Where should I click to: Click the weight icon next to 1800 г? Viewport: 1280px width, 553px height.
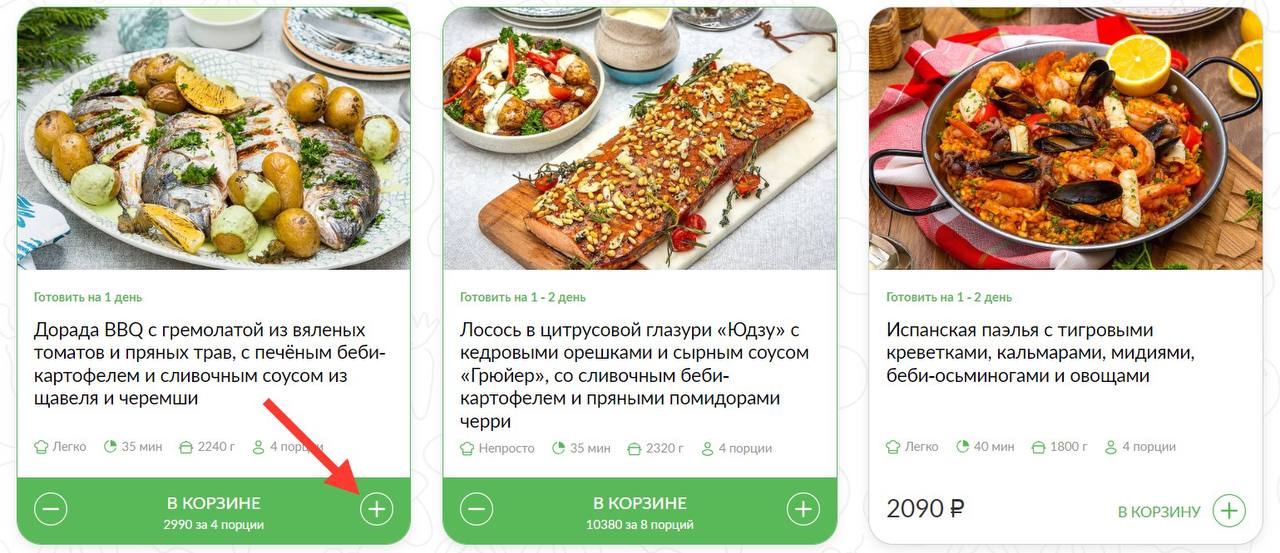tap(1038, 447)
